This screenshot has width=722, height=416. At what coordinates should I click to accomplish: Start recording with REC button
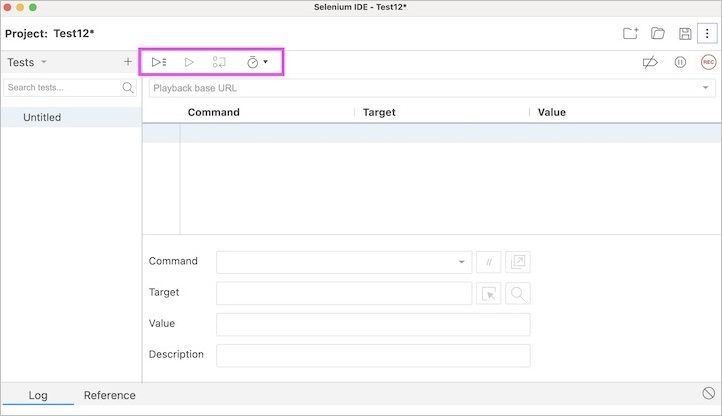[x=708, y=62]
